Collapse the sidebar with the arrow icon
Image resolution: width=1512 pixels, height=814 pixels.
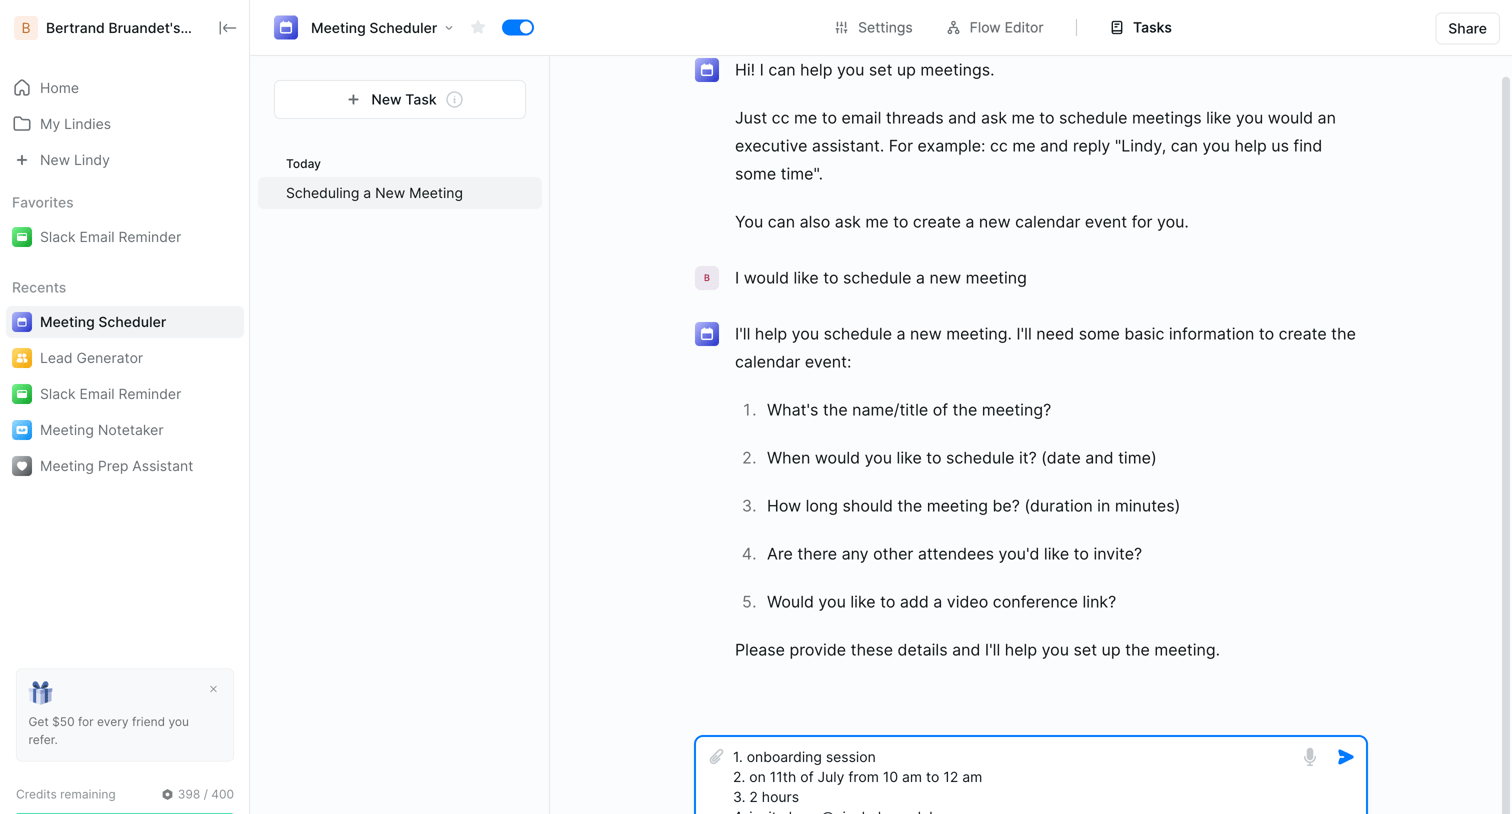[227, 28]
